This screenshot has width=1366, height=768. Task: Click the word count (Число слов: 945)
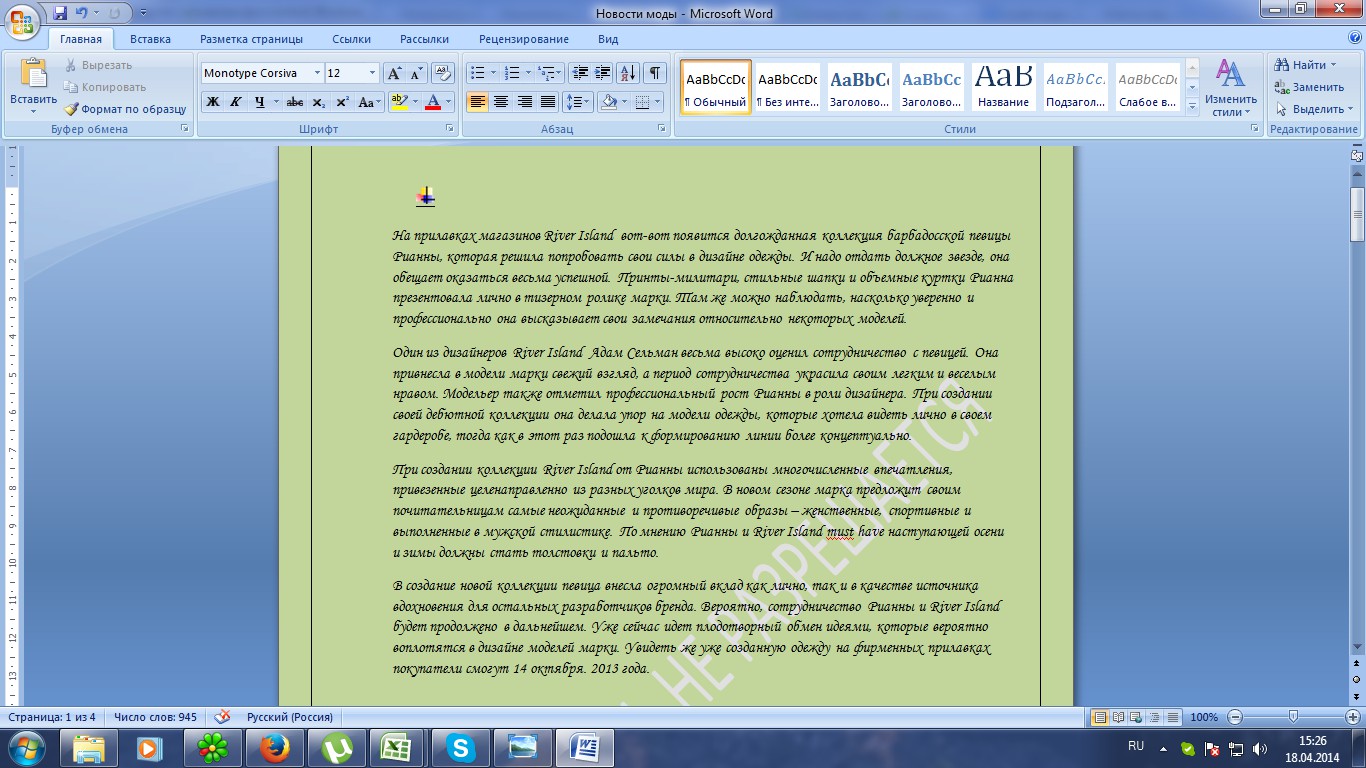click(x=155, y=717)
